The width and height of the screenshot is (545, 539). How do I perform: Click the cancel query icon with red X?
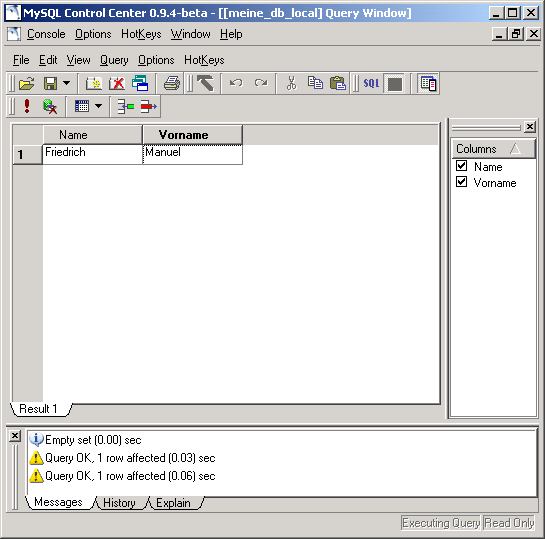[x=50, y=106]
